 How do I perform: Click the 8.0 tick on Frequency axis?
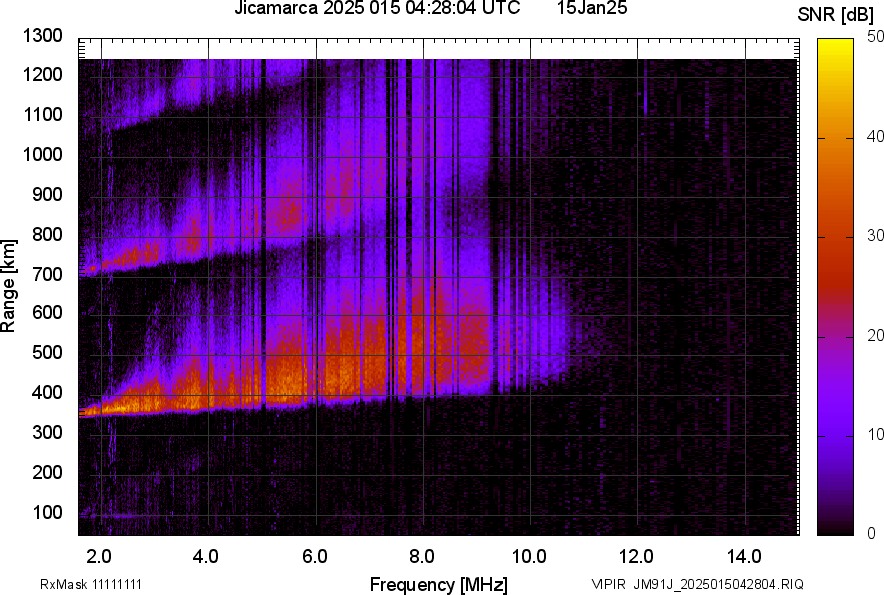tap(422, 555)
